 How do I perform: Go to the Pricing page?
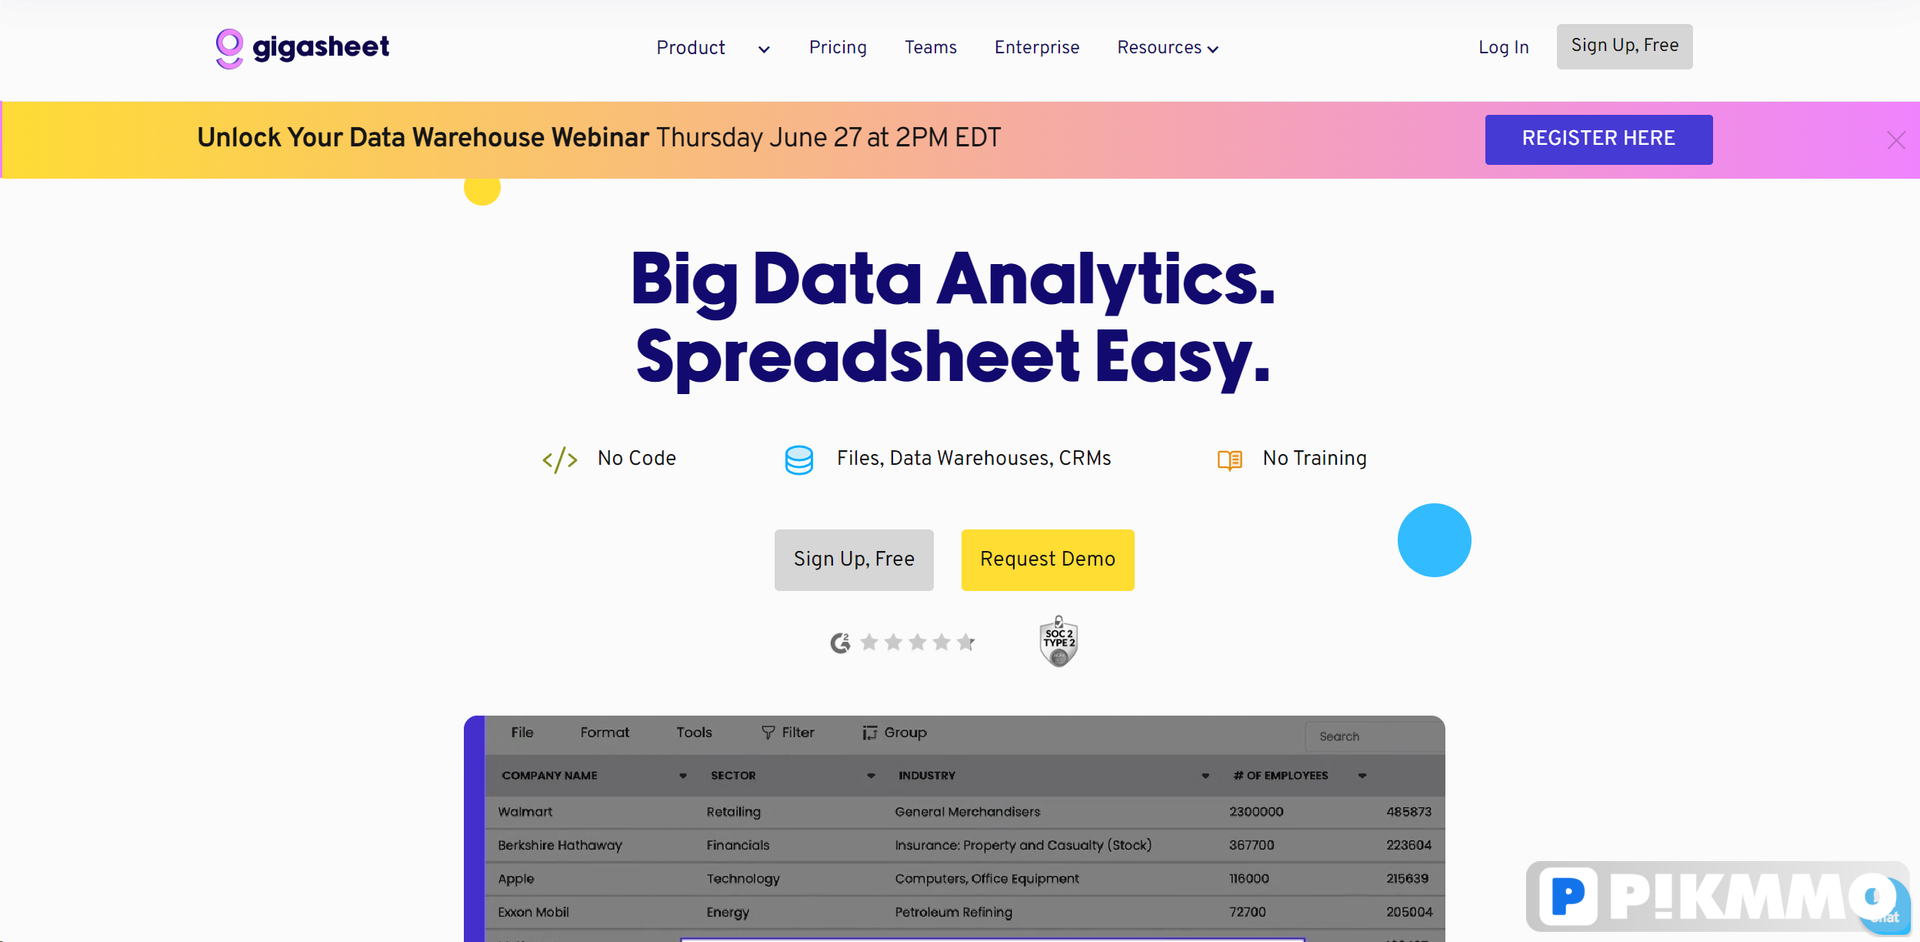coord(838,48)
